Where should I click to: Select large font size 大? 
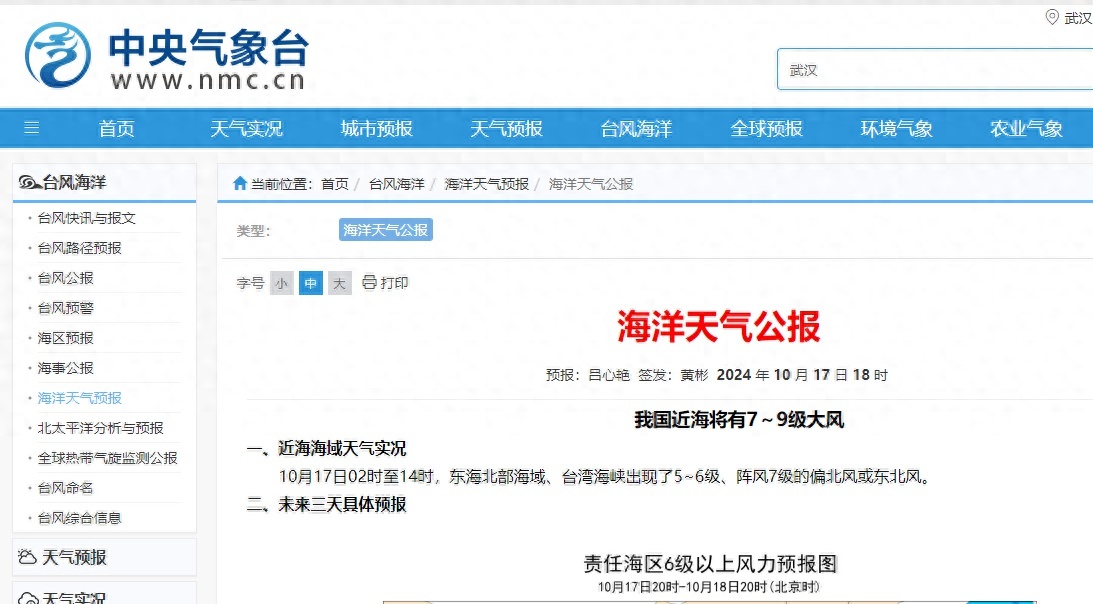[339, 283]
